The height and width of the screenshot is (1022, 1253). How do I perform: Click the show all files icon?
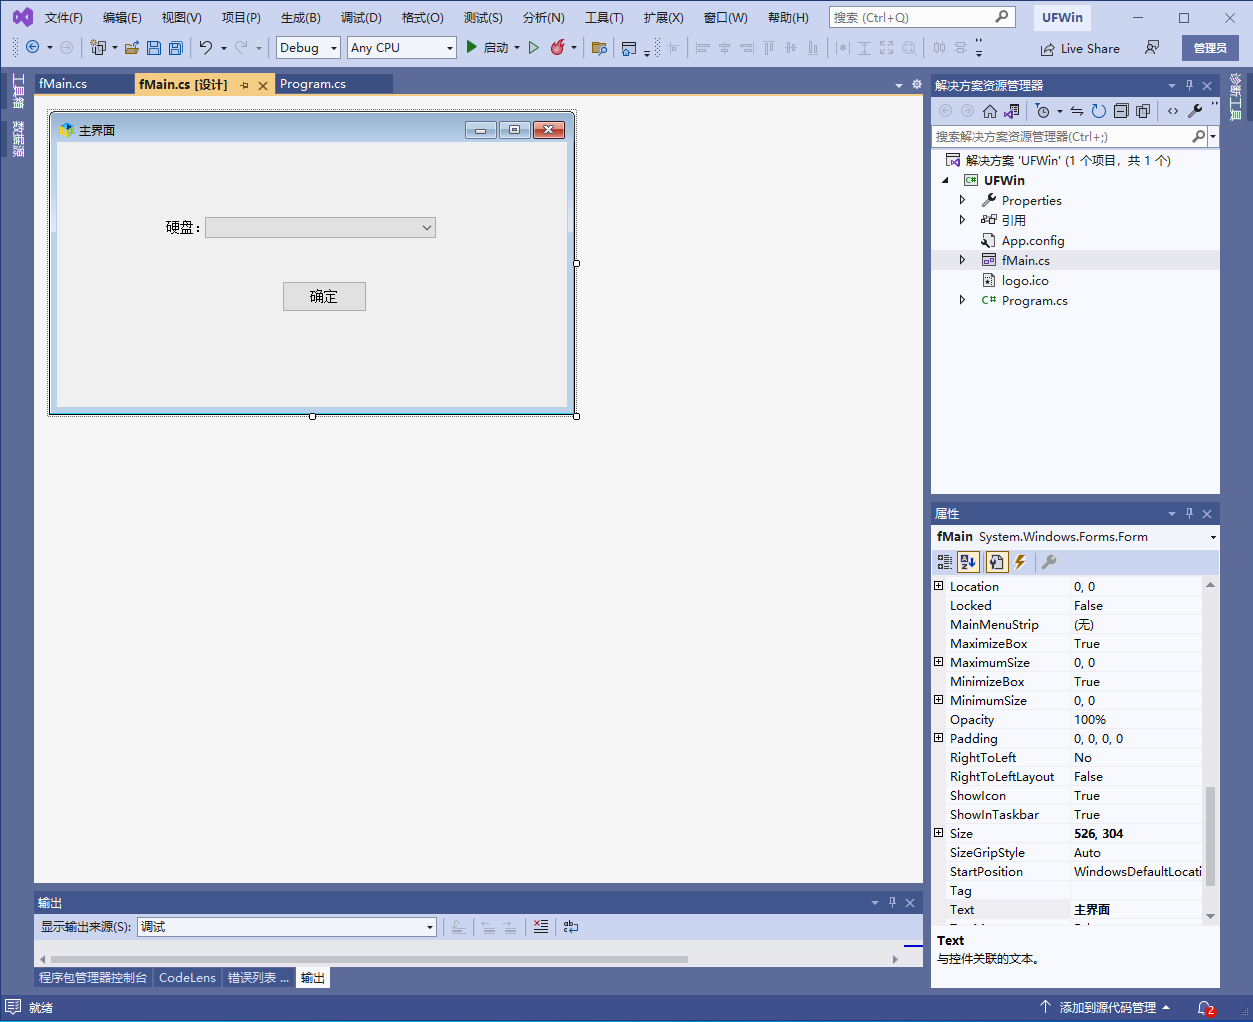pyautogui.click(x=1143, y=111)
